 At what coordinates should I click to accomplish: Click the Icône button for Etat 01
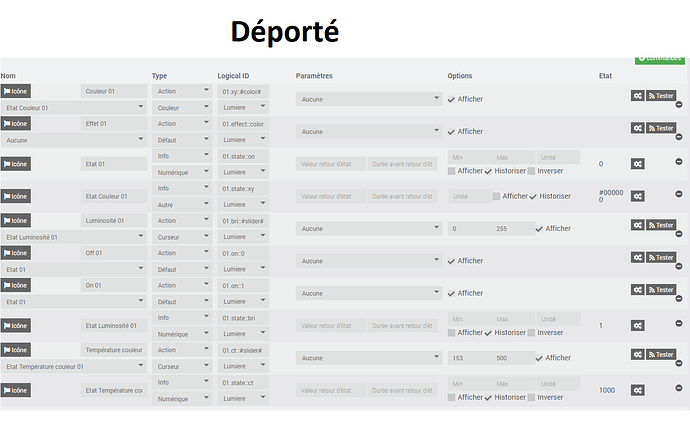(16, 164)
